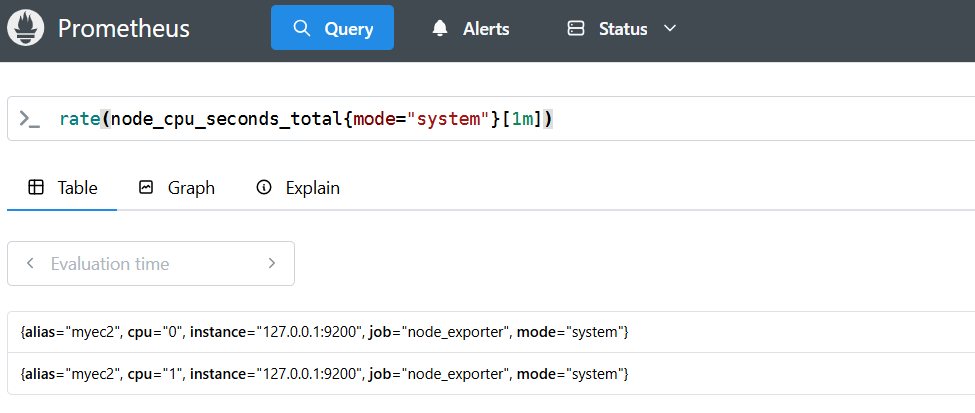Go to the Alerts page
This screenshot has width=975, height=413.
pos(471,29)
